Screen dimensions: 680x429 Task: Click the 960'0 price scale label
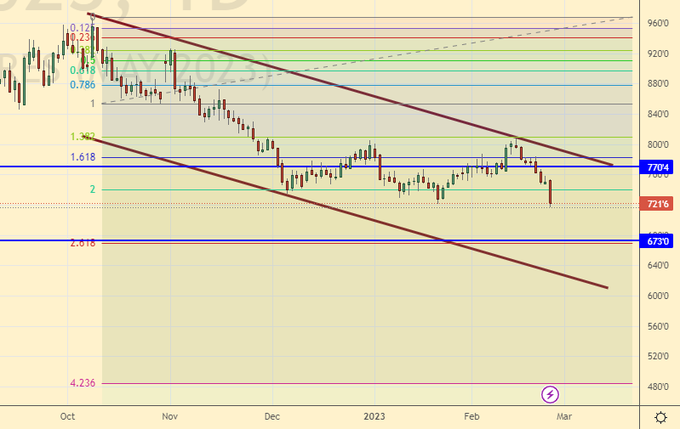(658, 23)
